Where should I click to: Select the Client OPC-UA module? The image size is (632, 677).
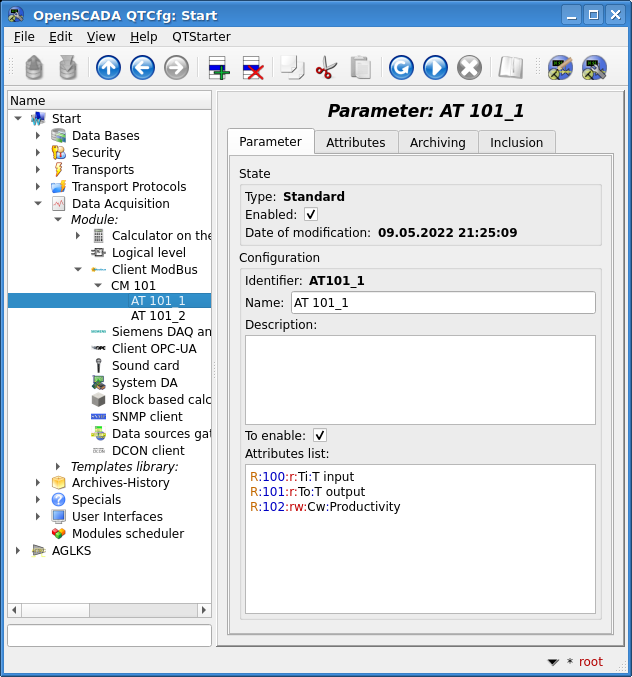(154, 348)
